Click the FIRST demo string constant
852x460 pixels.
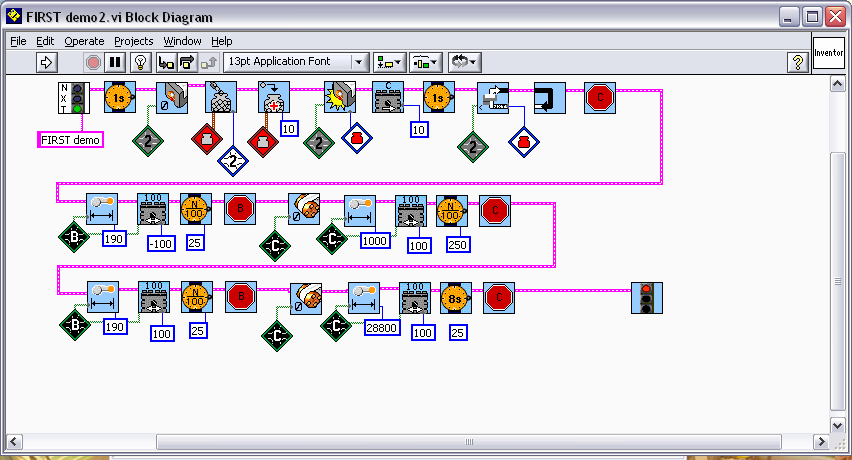pyautogui.click(x=70, y=140)
